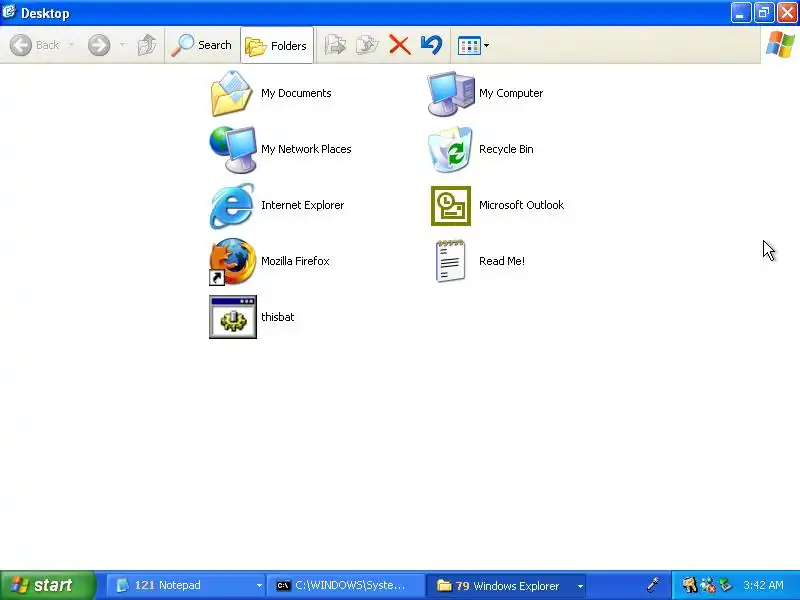This screenshot has height=600, width=800.
Task: Expand the Forward history dropdown arrow
Action: click(123, 45)
